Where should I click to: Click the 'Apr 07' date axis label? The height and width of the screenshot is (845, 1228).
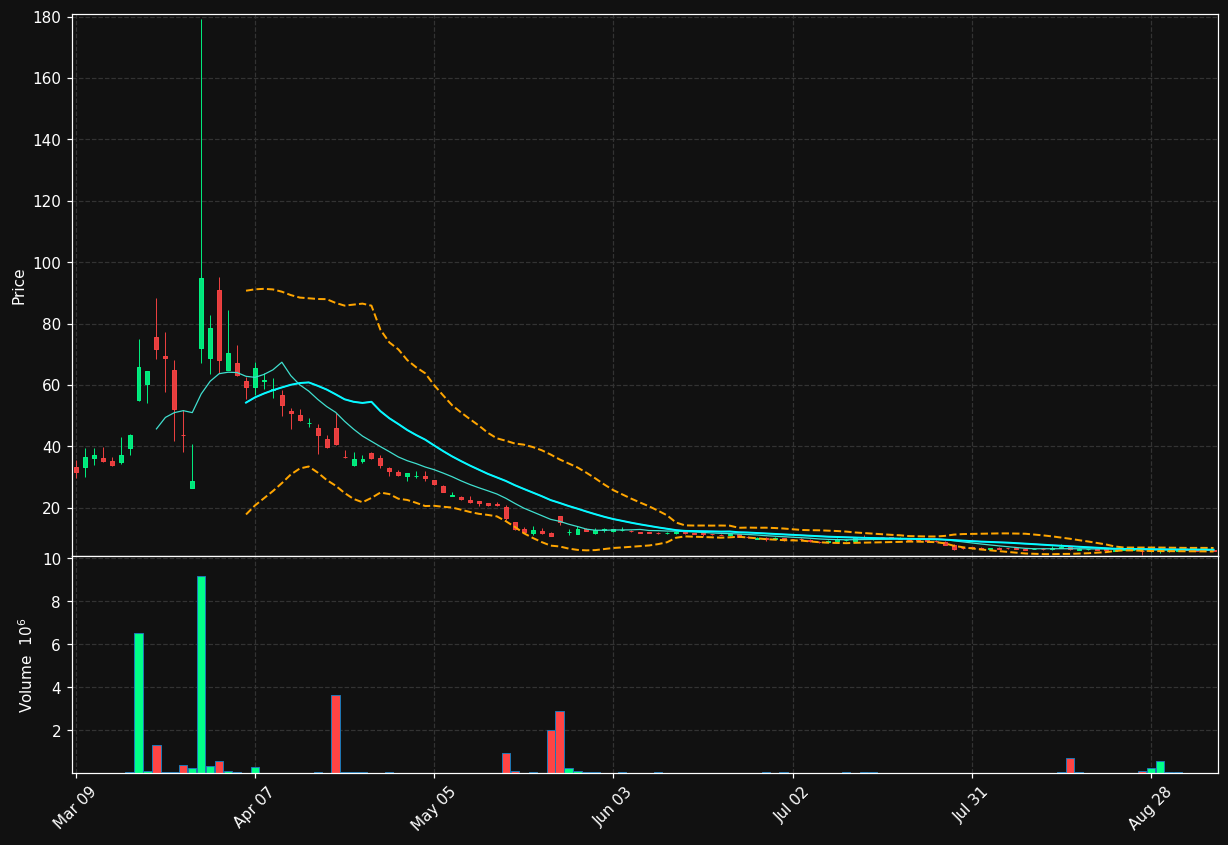click(255, 808)
